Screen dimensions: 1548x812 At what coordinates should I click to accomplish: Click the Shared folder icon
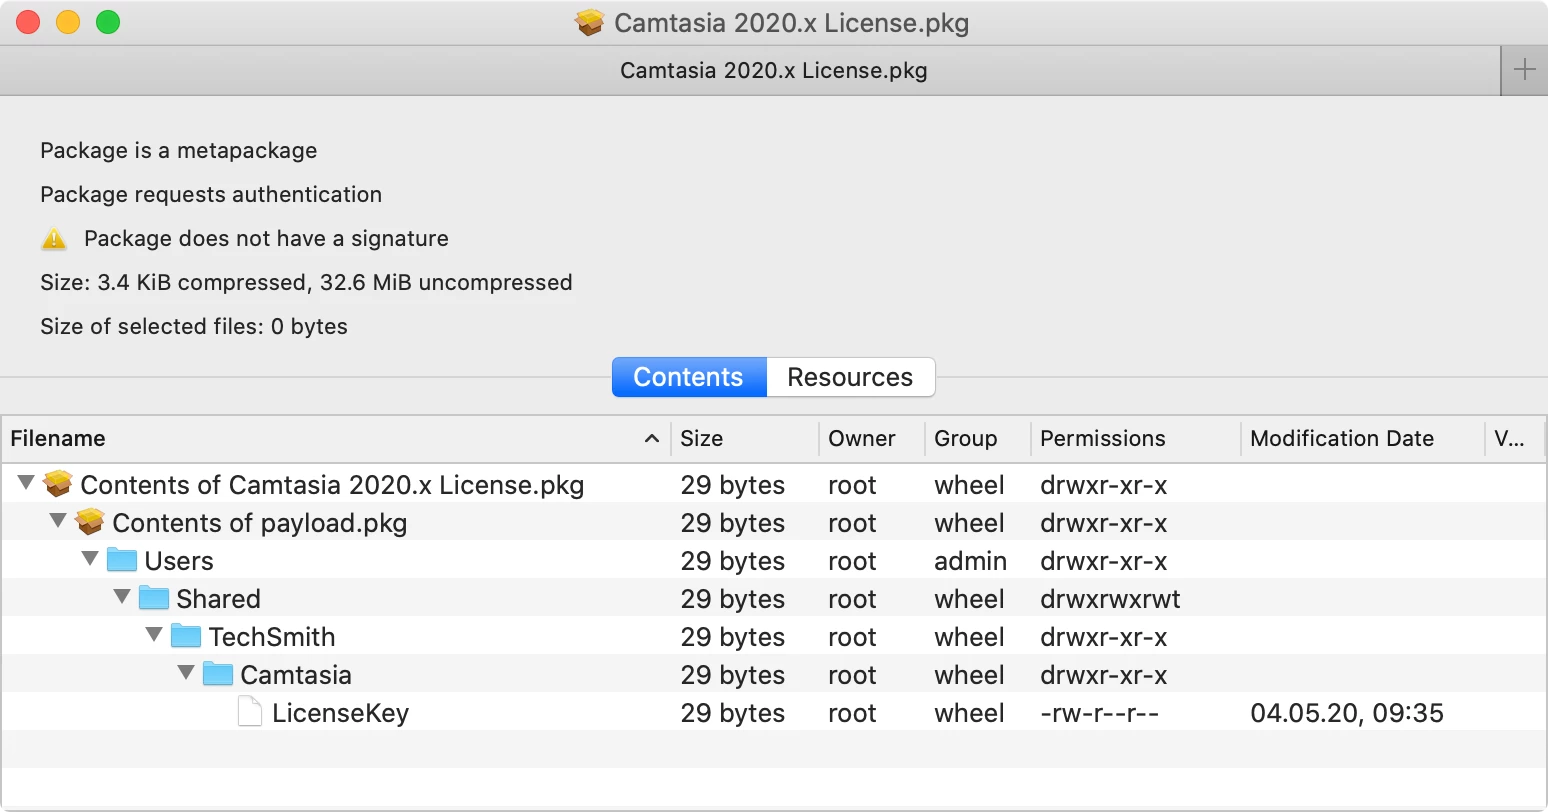[x=154, y=598]
